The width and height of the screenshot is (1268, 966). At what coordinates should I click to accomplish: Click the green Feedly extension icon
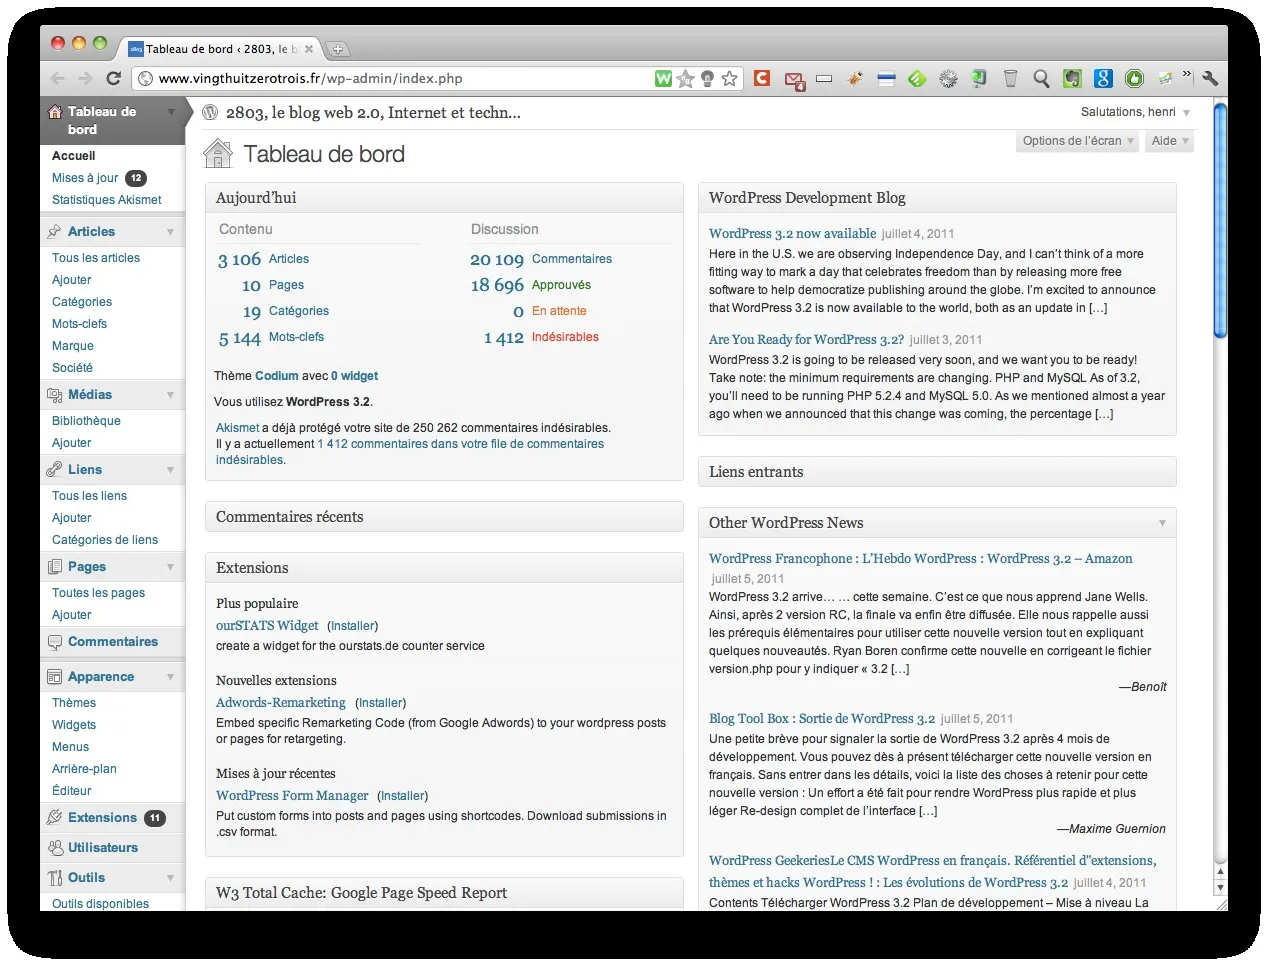(x=917, y=78)
